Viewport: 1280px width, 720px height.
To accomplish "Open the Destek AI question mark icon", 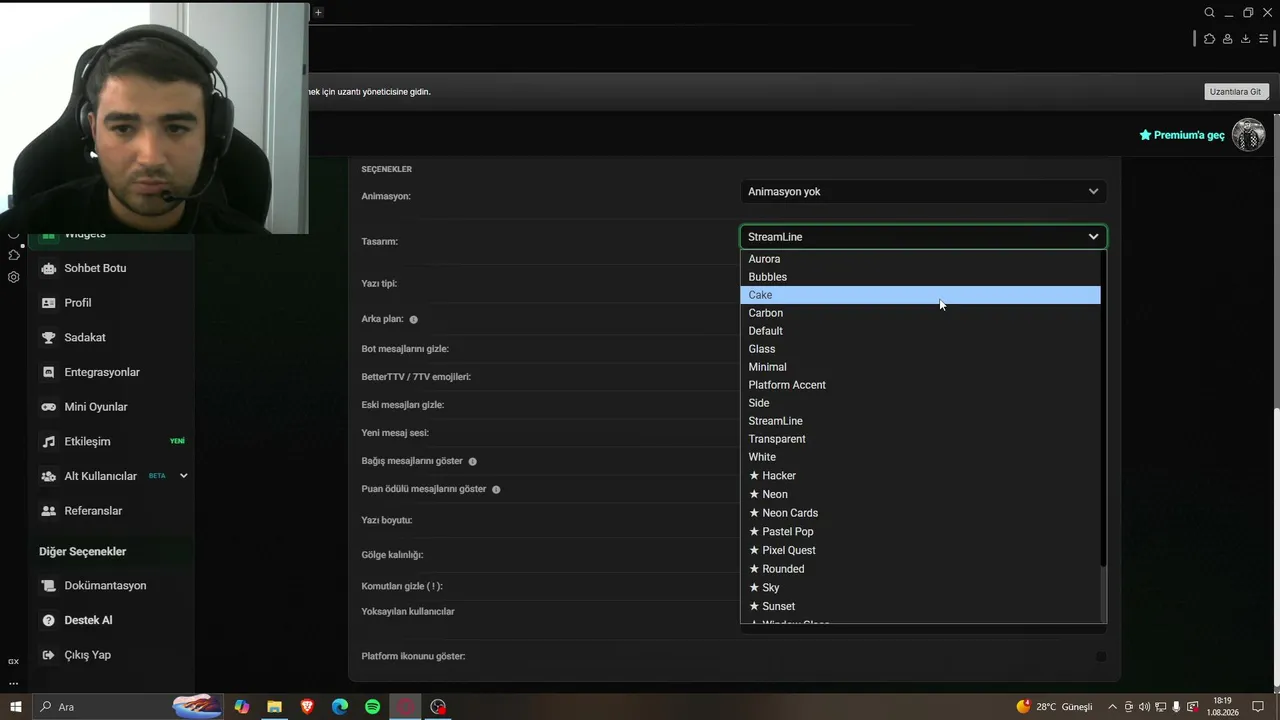I will tap(48, 620).
